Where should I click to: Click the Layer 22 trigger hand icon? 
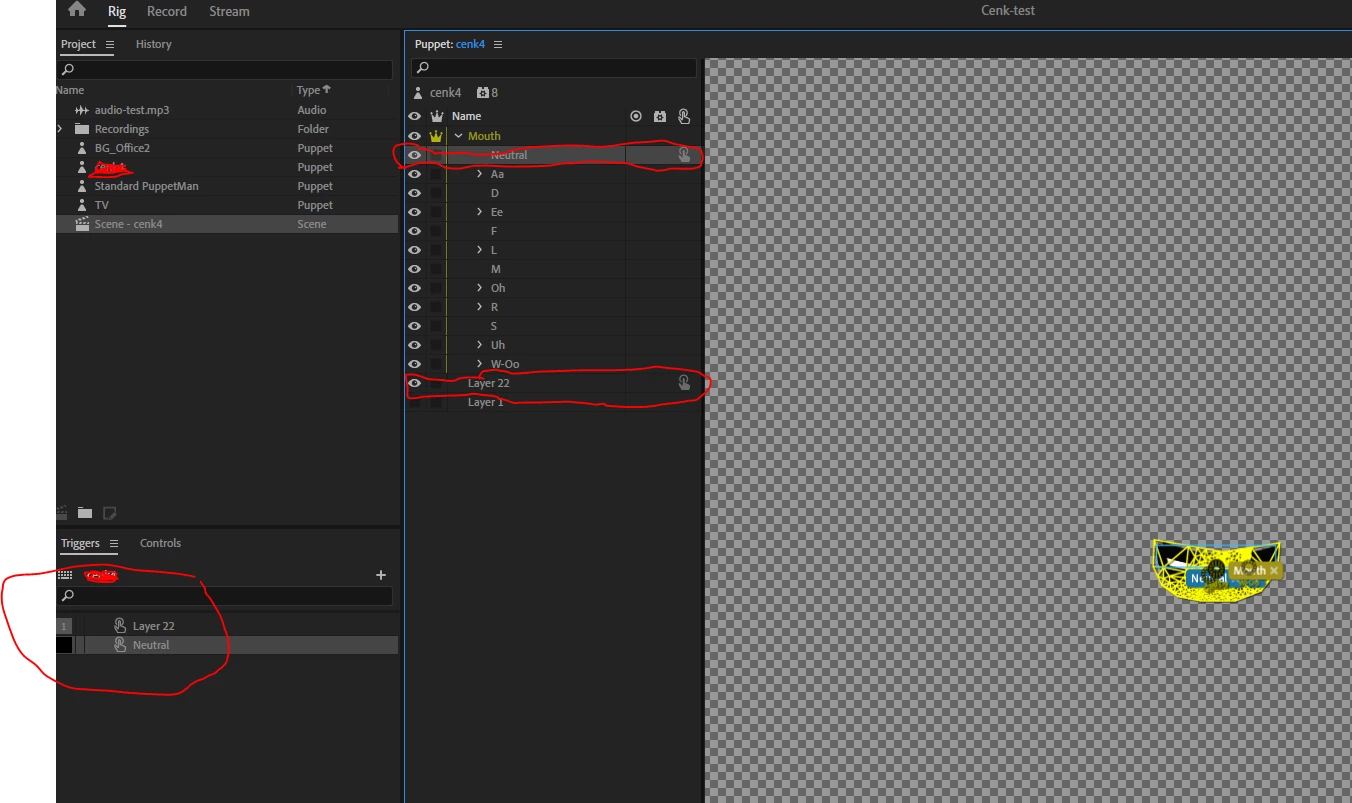[x=684, y=383]
